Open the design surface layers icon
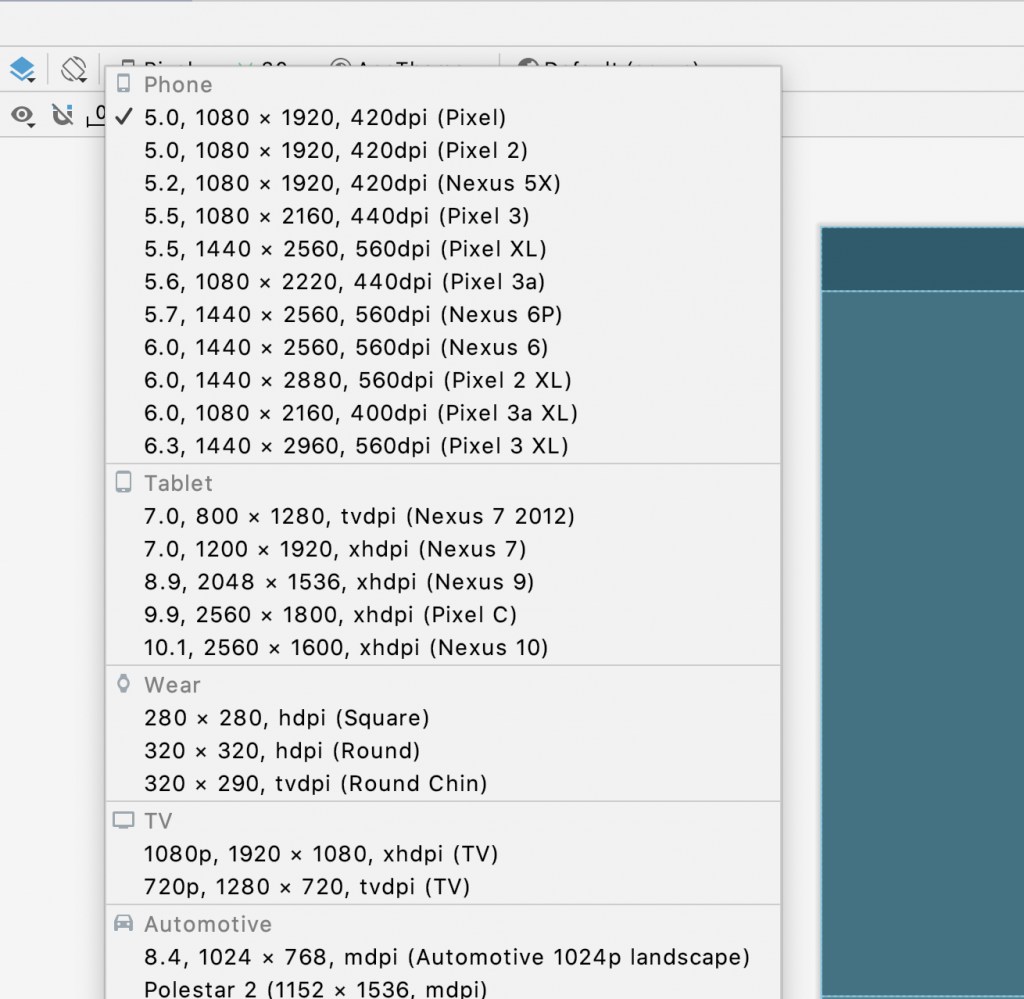This screenshot has width=1024, height=999. click(x=23, y=69)
